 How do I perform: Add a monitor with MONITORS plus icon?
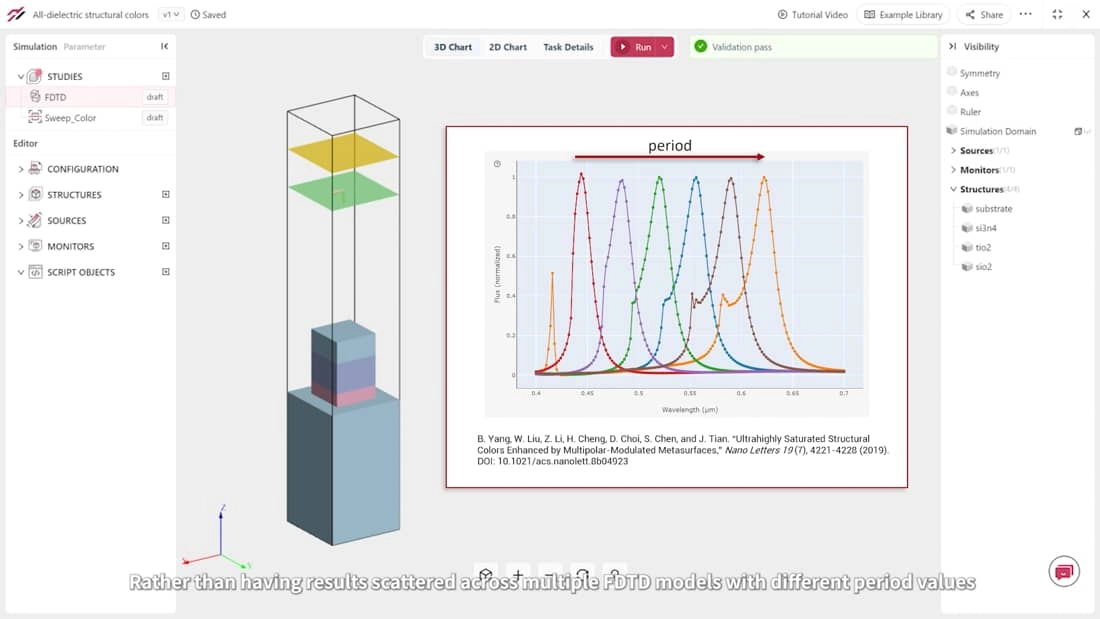coord(166,246)
